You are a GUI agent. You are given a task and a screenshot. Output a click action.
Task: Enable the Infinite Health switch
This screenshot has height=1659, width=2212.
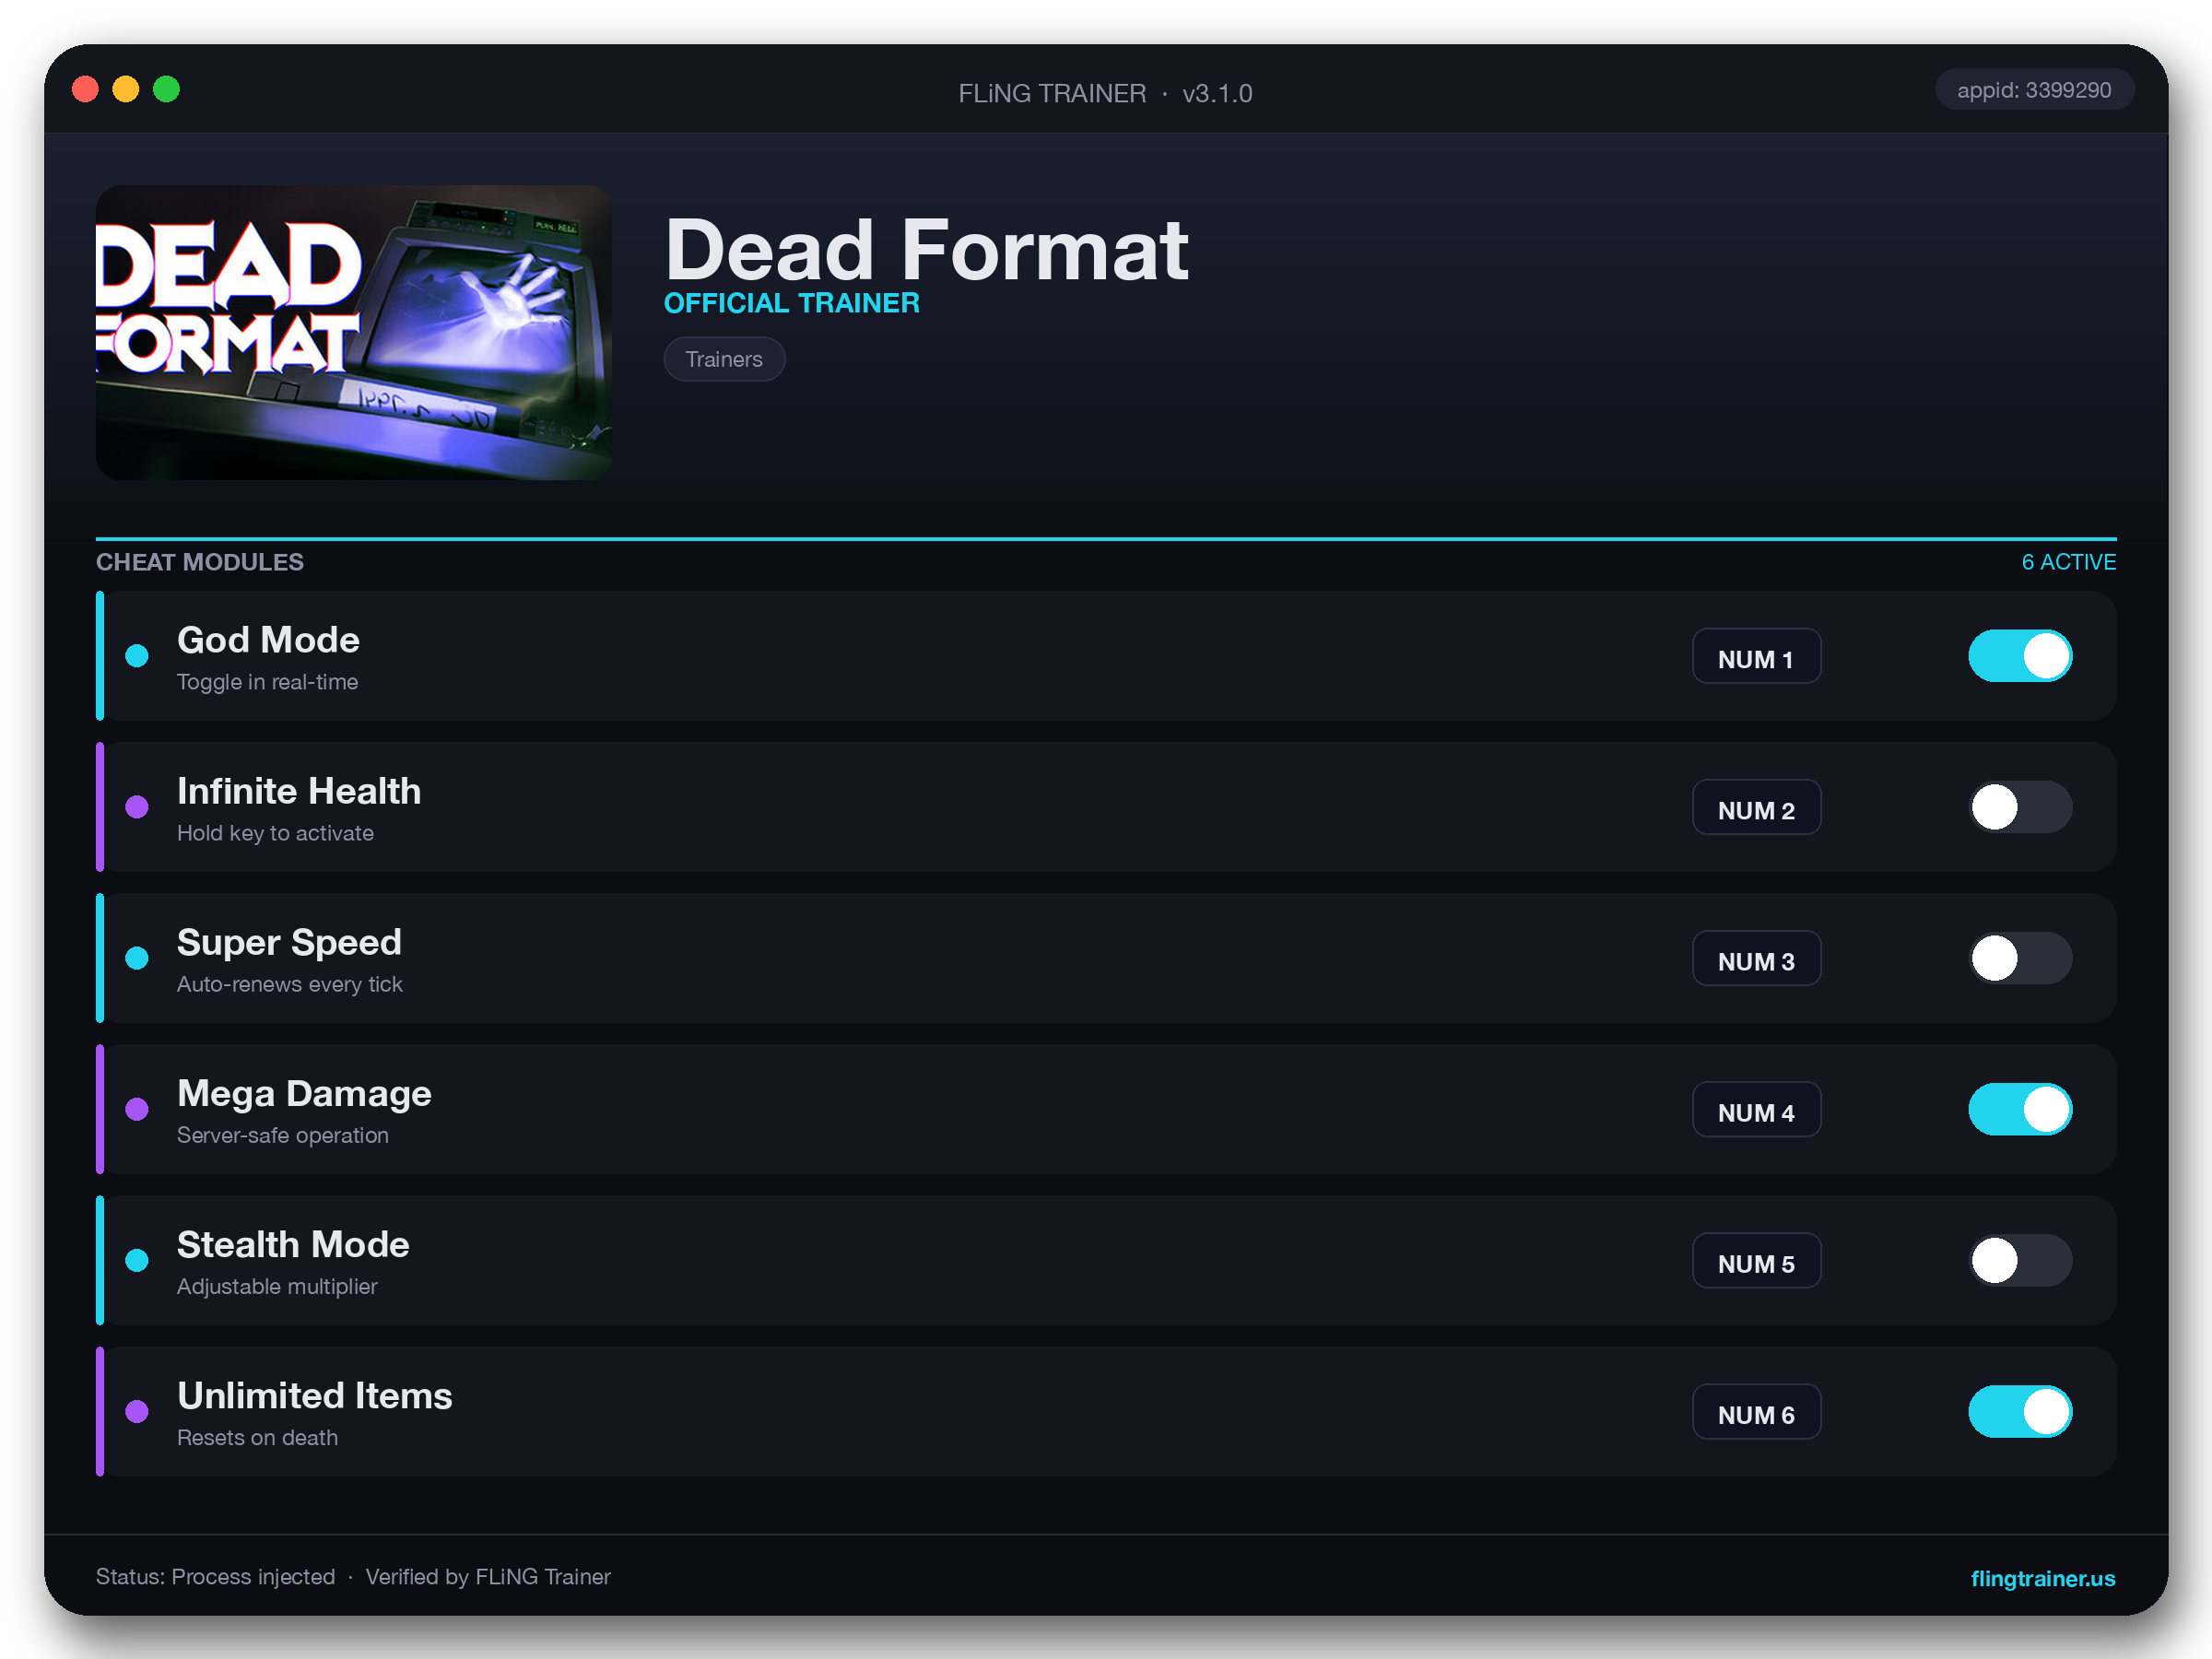point(2020,807)
